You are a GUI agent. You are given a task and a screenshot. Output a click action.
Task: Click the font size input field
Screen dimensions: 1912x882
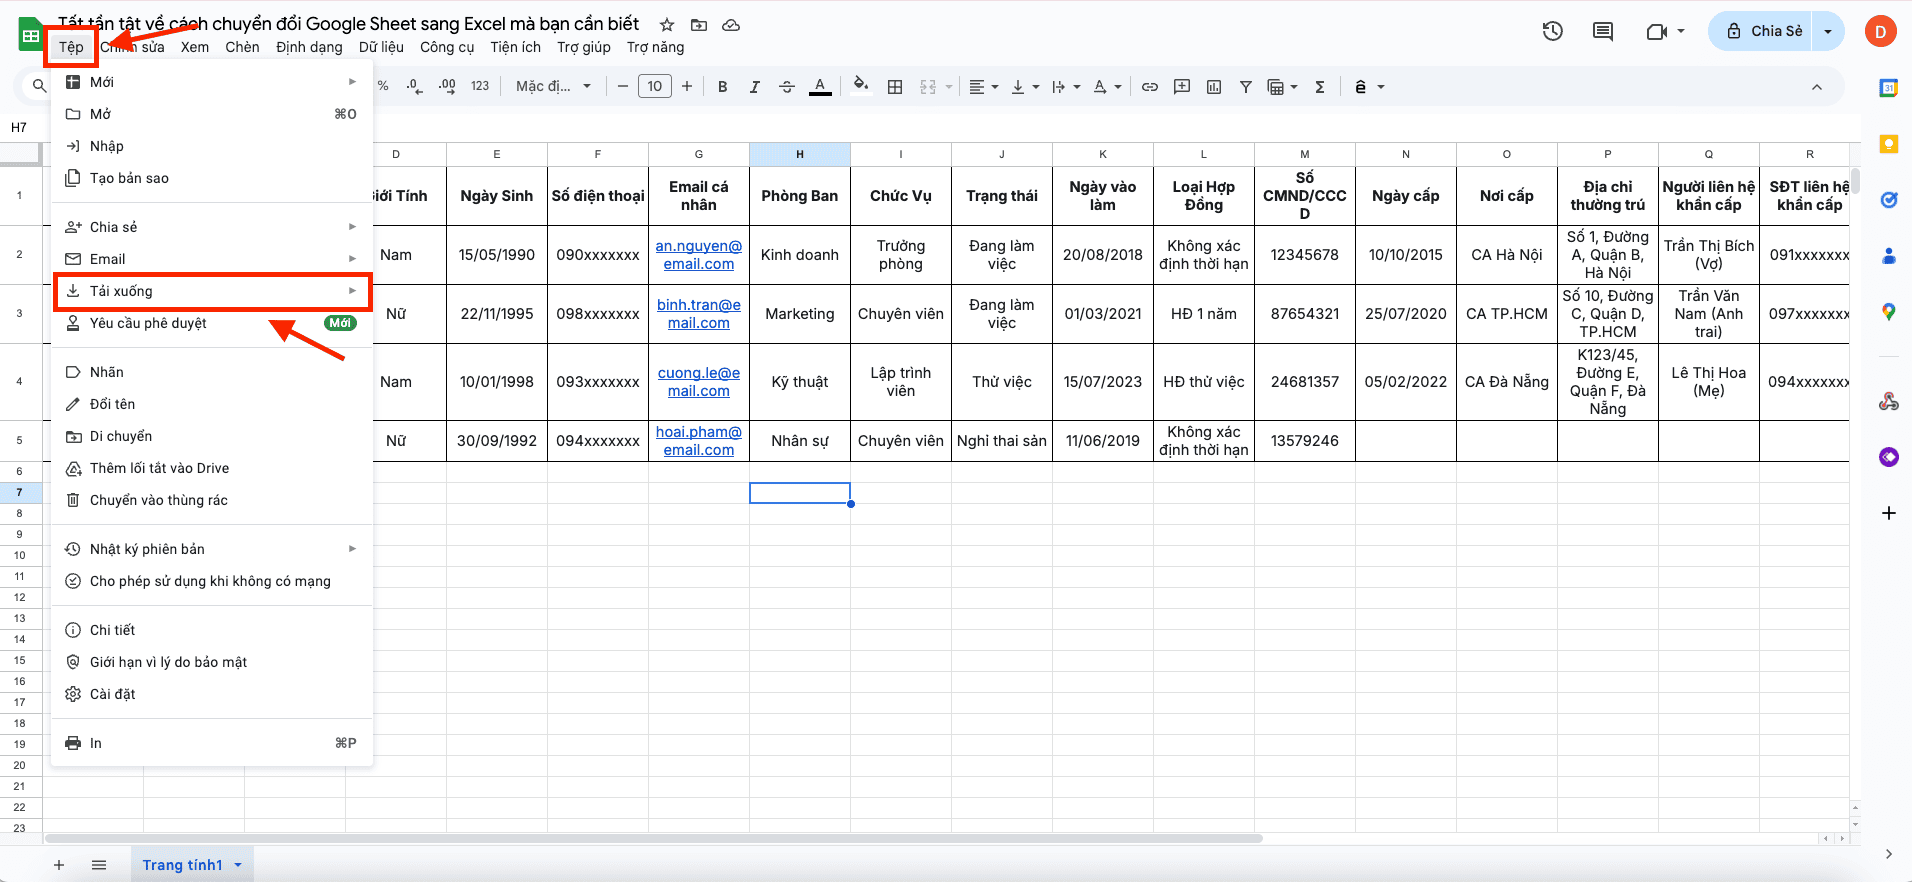[x=655, y=87]
